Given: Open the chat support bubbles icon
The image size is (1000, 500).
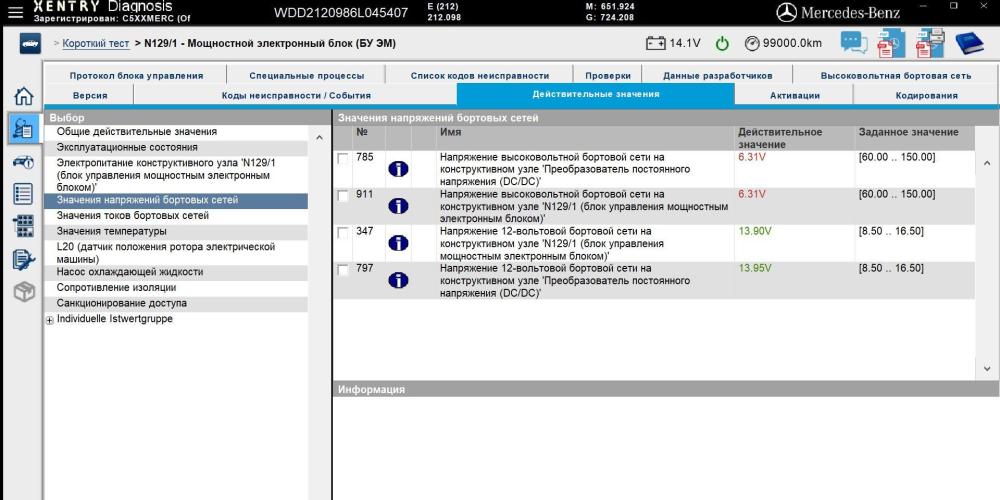Looking at the screenshot, I should pyautogui.click(x=854, y=43).
